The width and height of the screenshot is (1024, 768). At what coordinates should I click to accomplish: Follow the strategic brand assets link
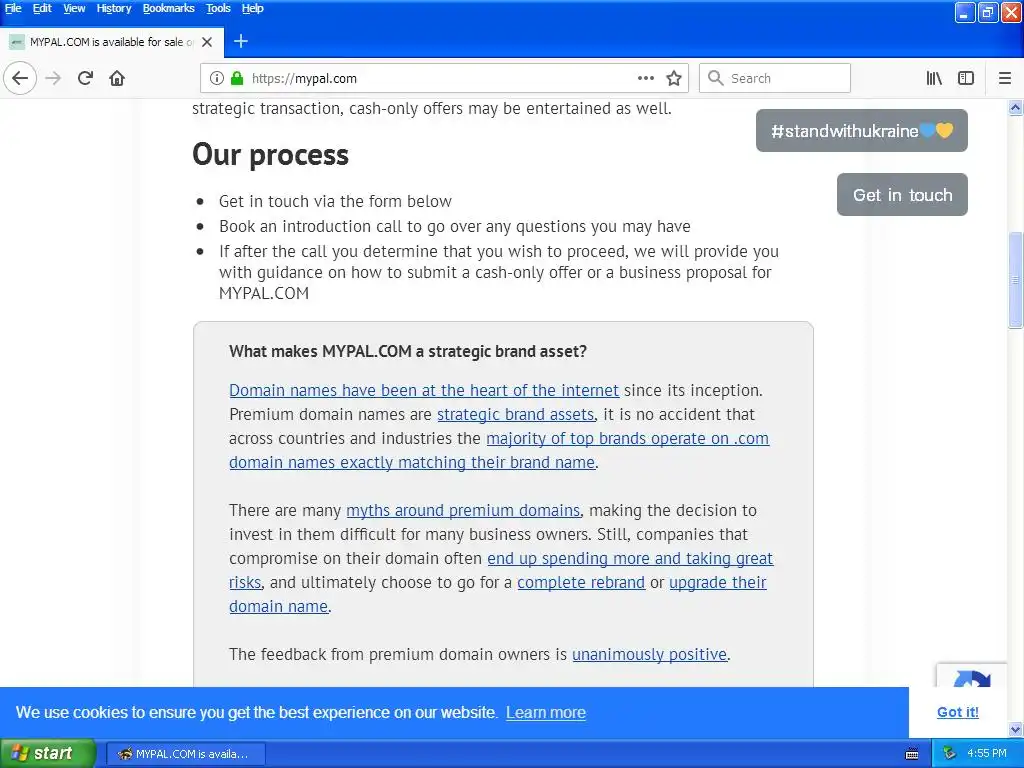516,415
